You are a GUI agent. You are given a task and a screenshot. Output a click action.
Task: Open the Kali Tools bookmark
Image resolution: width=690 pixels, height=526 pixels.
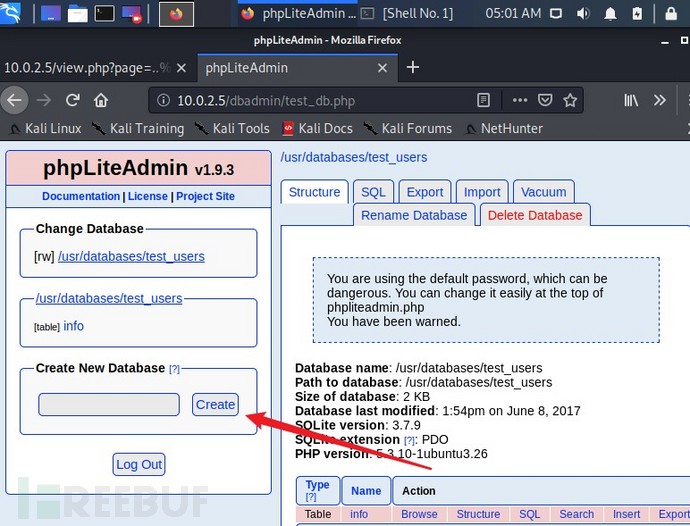click(232, 128)
